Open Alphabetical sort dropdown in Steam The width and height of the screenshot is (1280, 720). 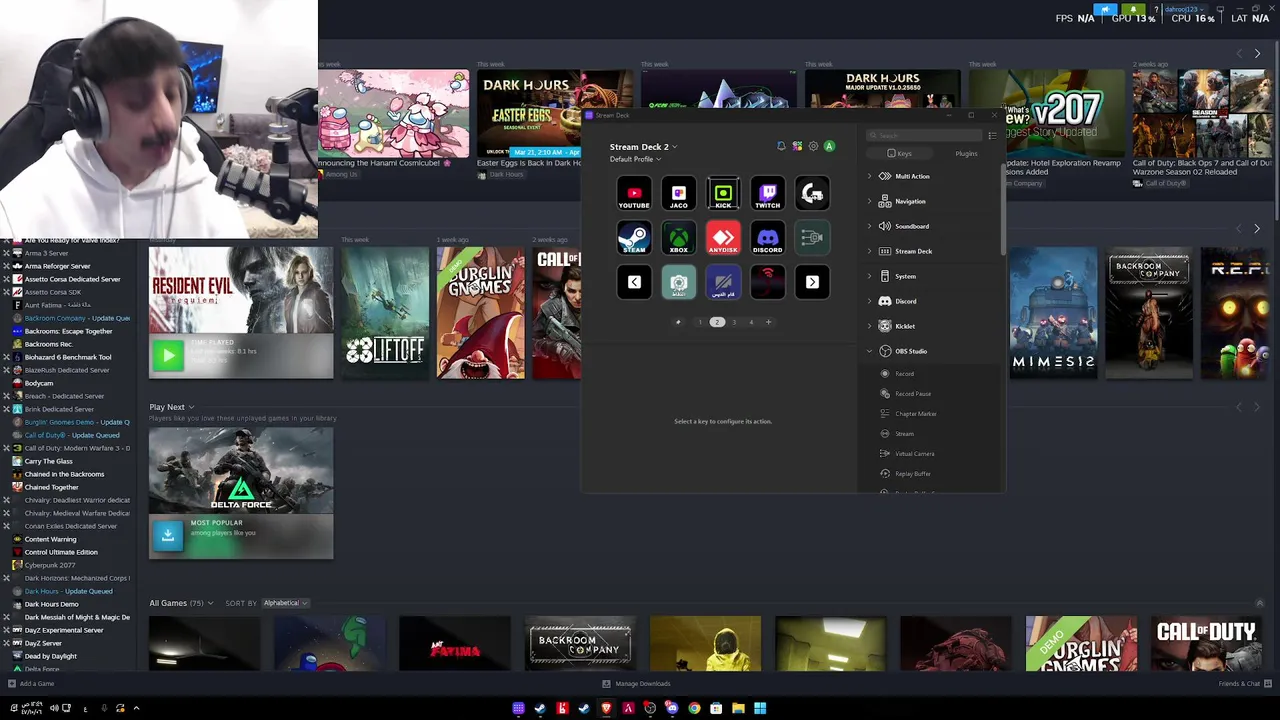(285, 603)
